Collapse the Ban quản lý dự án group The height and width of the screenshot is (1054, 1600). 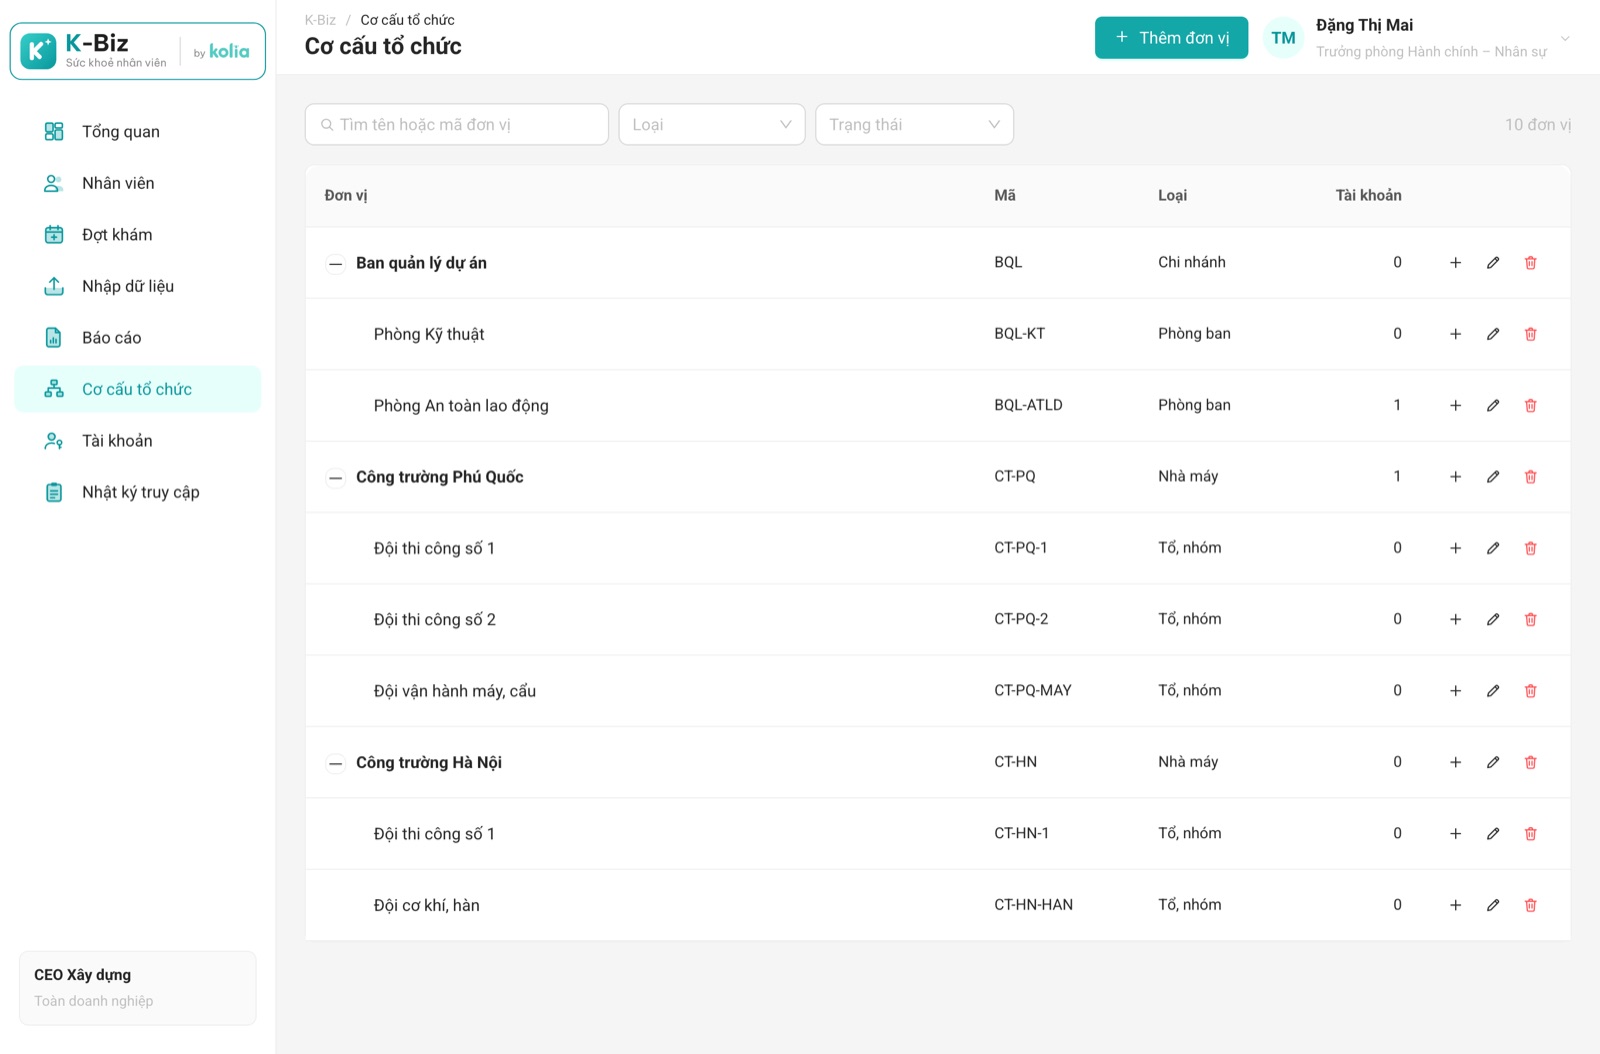tap(336, 264)
